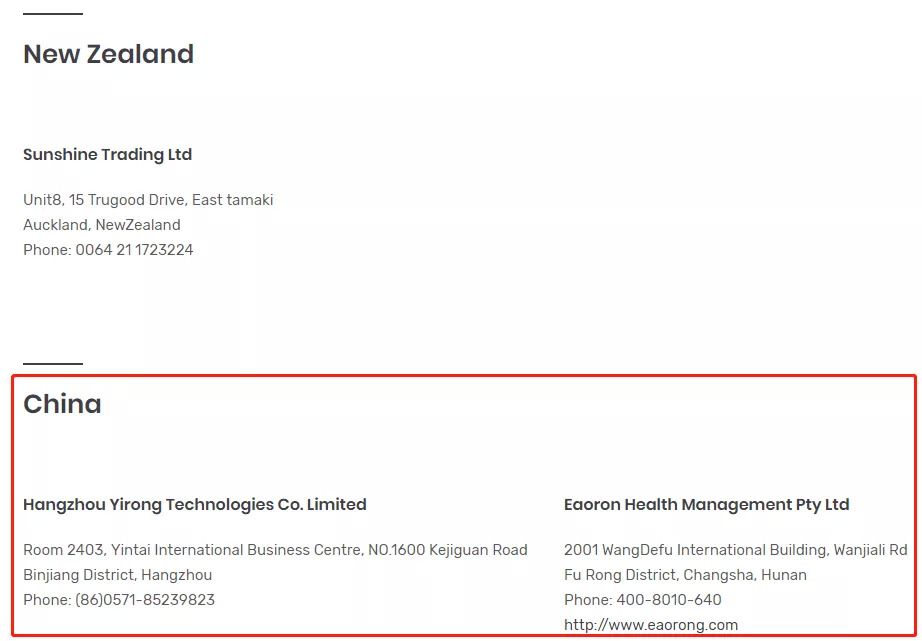Viewport: 922px width, 641px height.
Task: Click '2001 WangDefu International Building' text
Action: click(697, 550)
